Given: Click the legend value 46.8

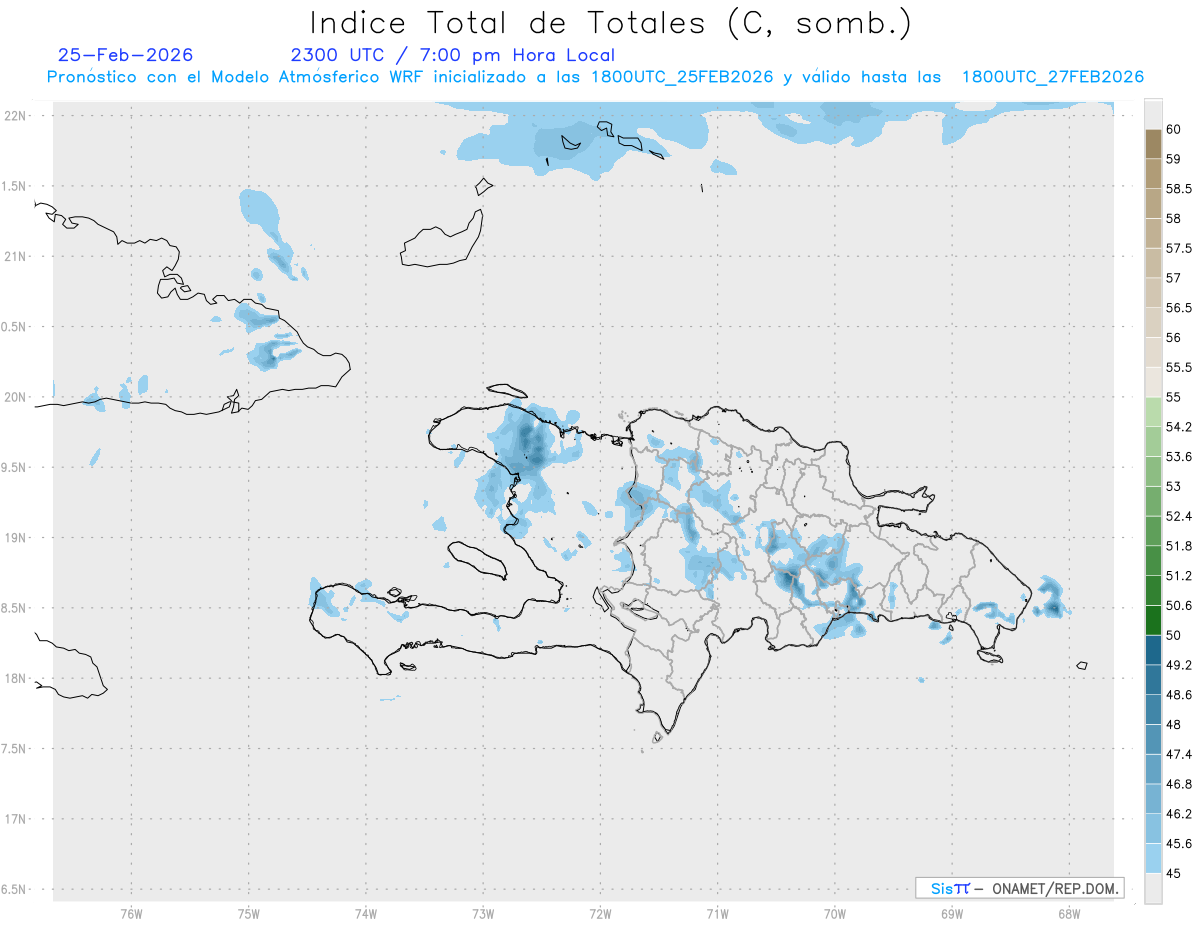Looking at the screenshot, I should pos(1179,784).
